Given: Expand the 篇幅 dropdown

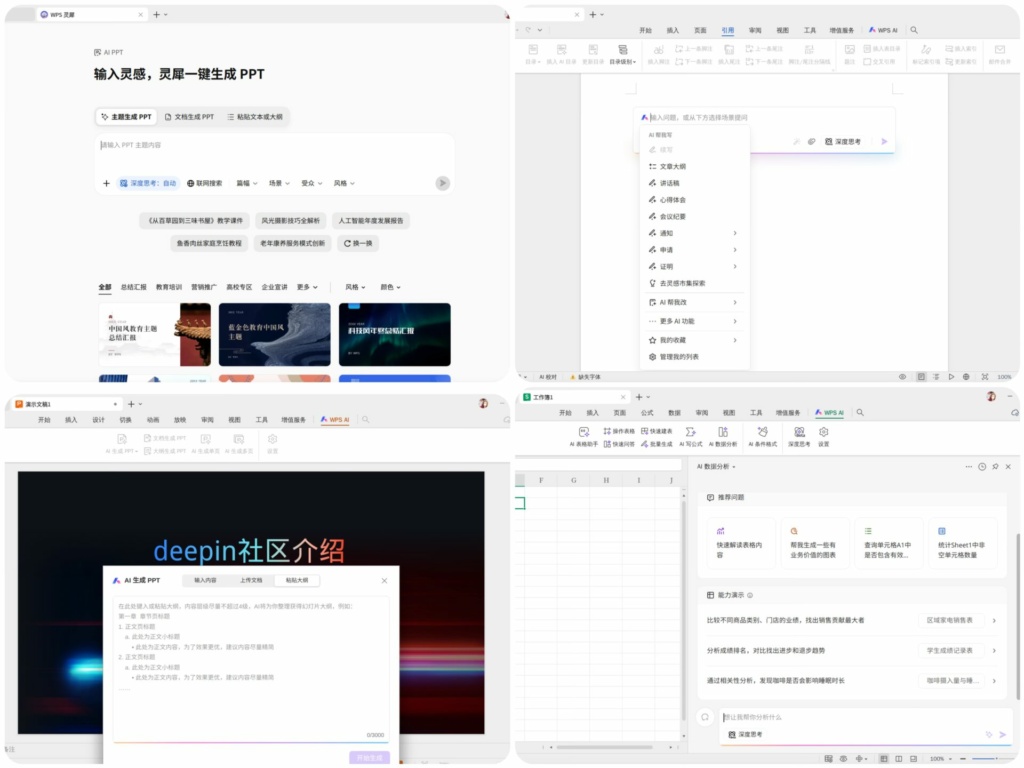Looking at the screenshot, I should click(x=247, y=183).
